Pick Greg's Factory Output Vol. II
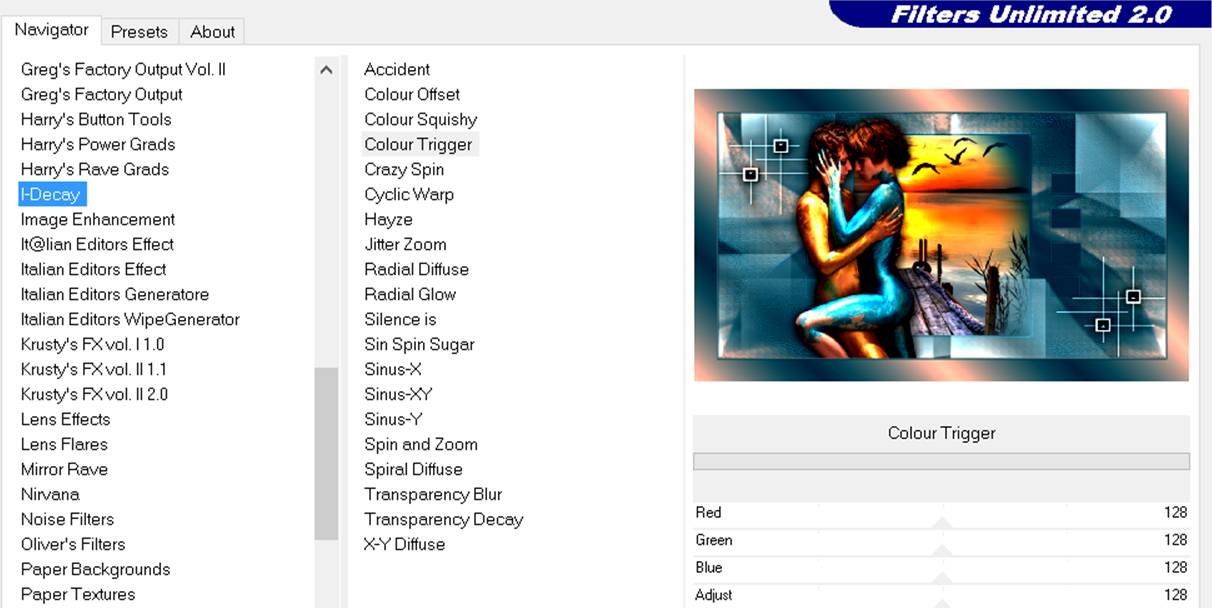 (123, 69)
